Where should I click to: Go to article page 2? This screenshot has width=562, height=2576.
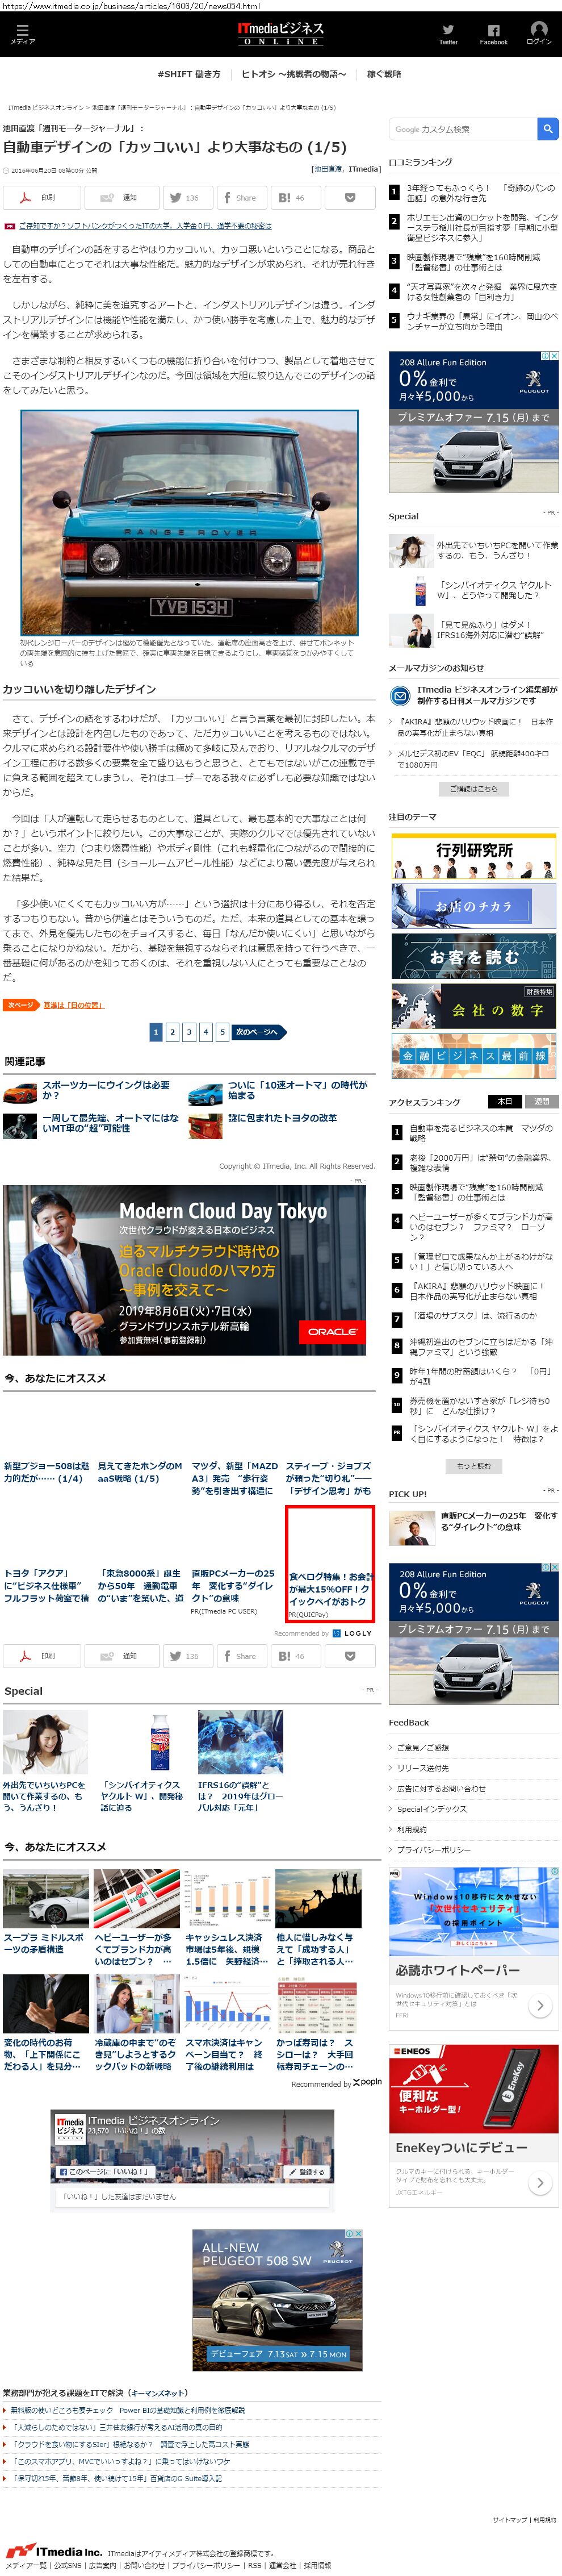pos(172,1031)
